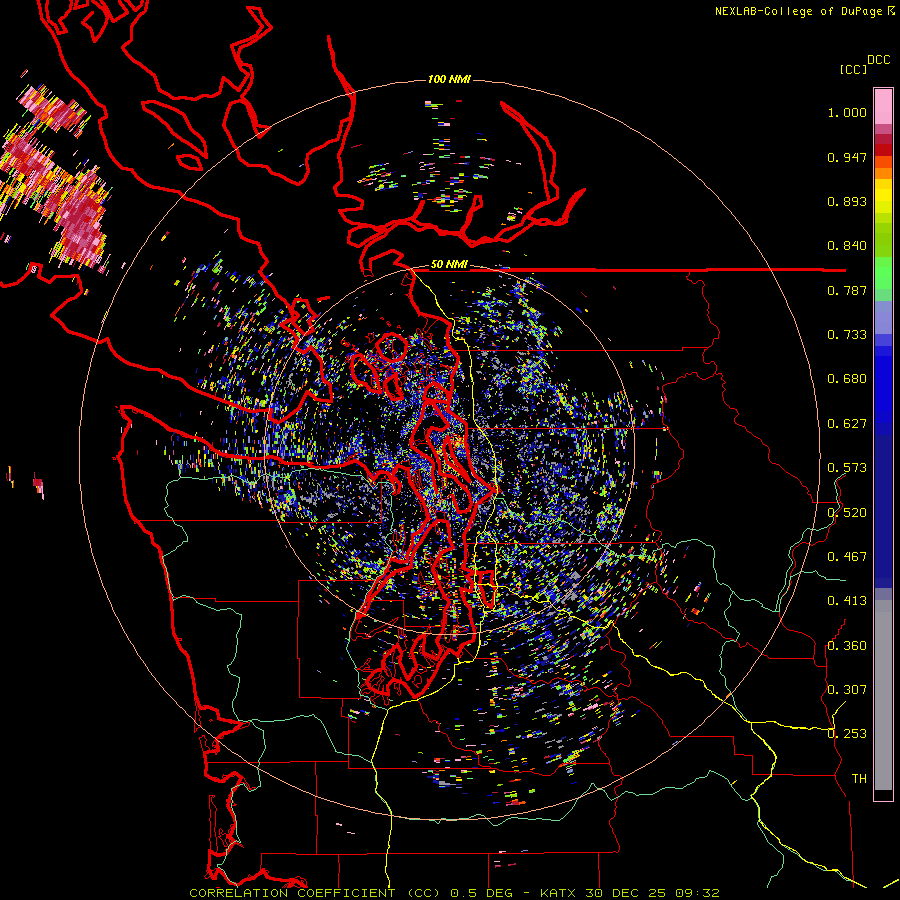Select the 0.253 legend value

(x=847, y=734)
